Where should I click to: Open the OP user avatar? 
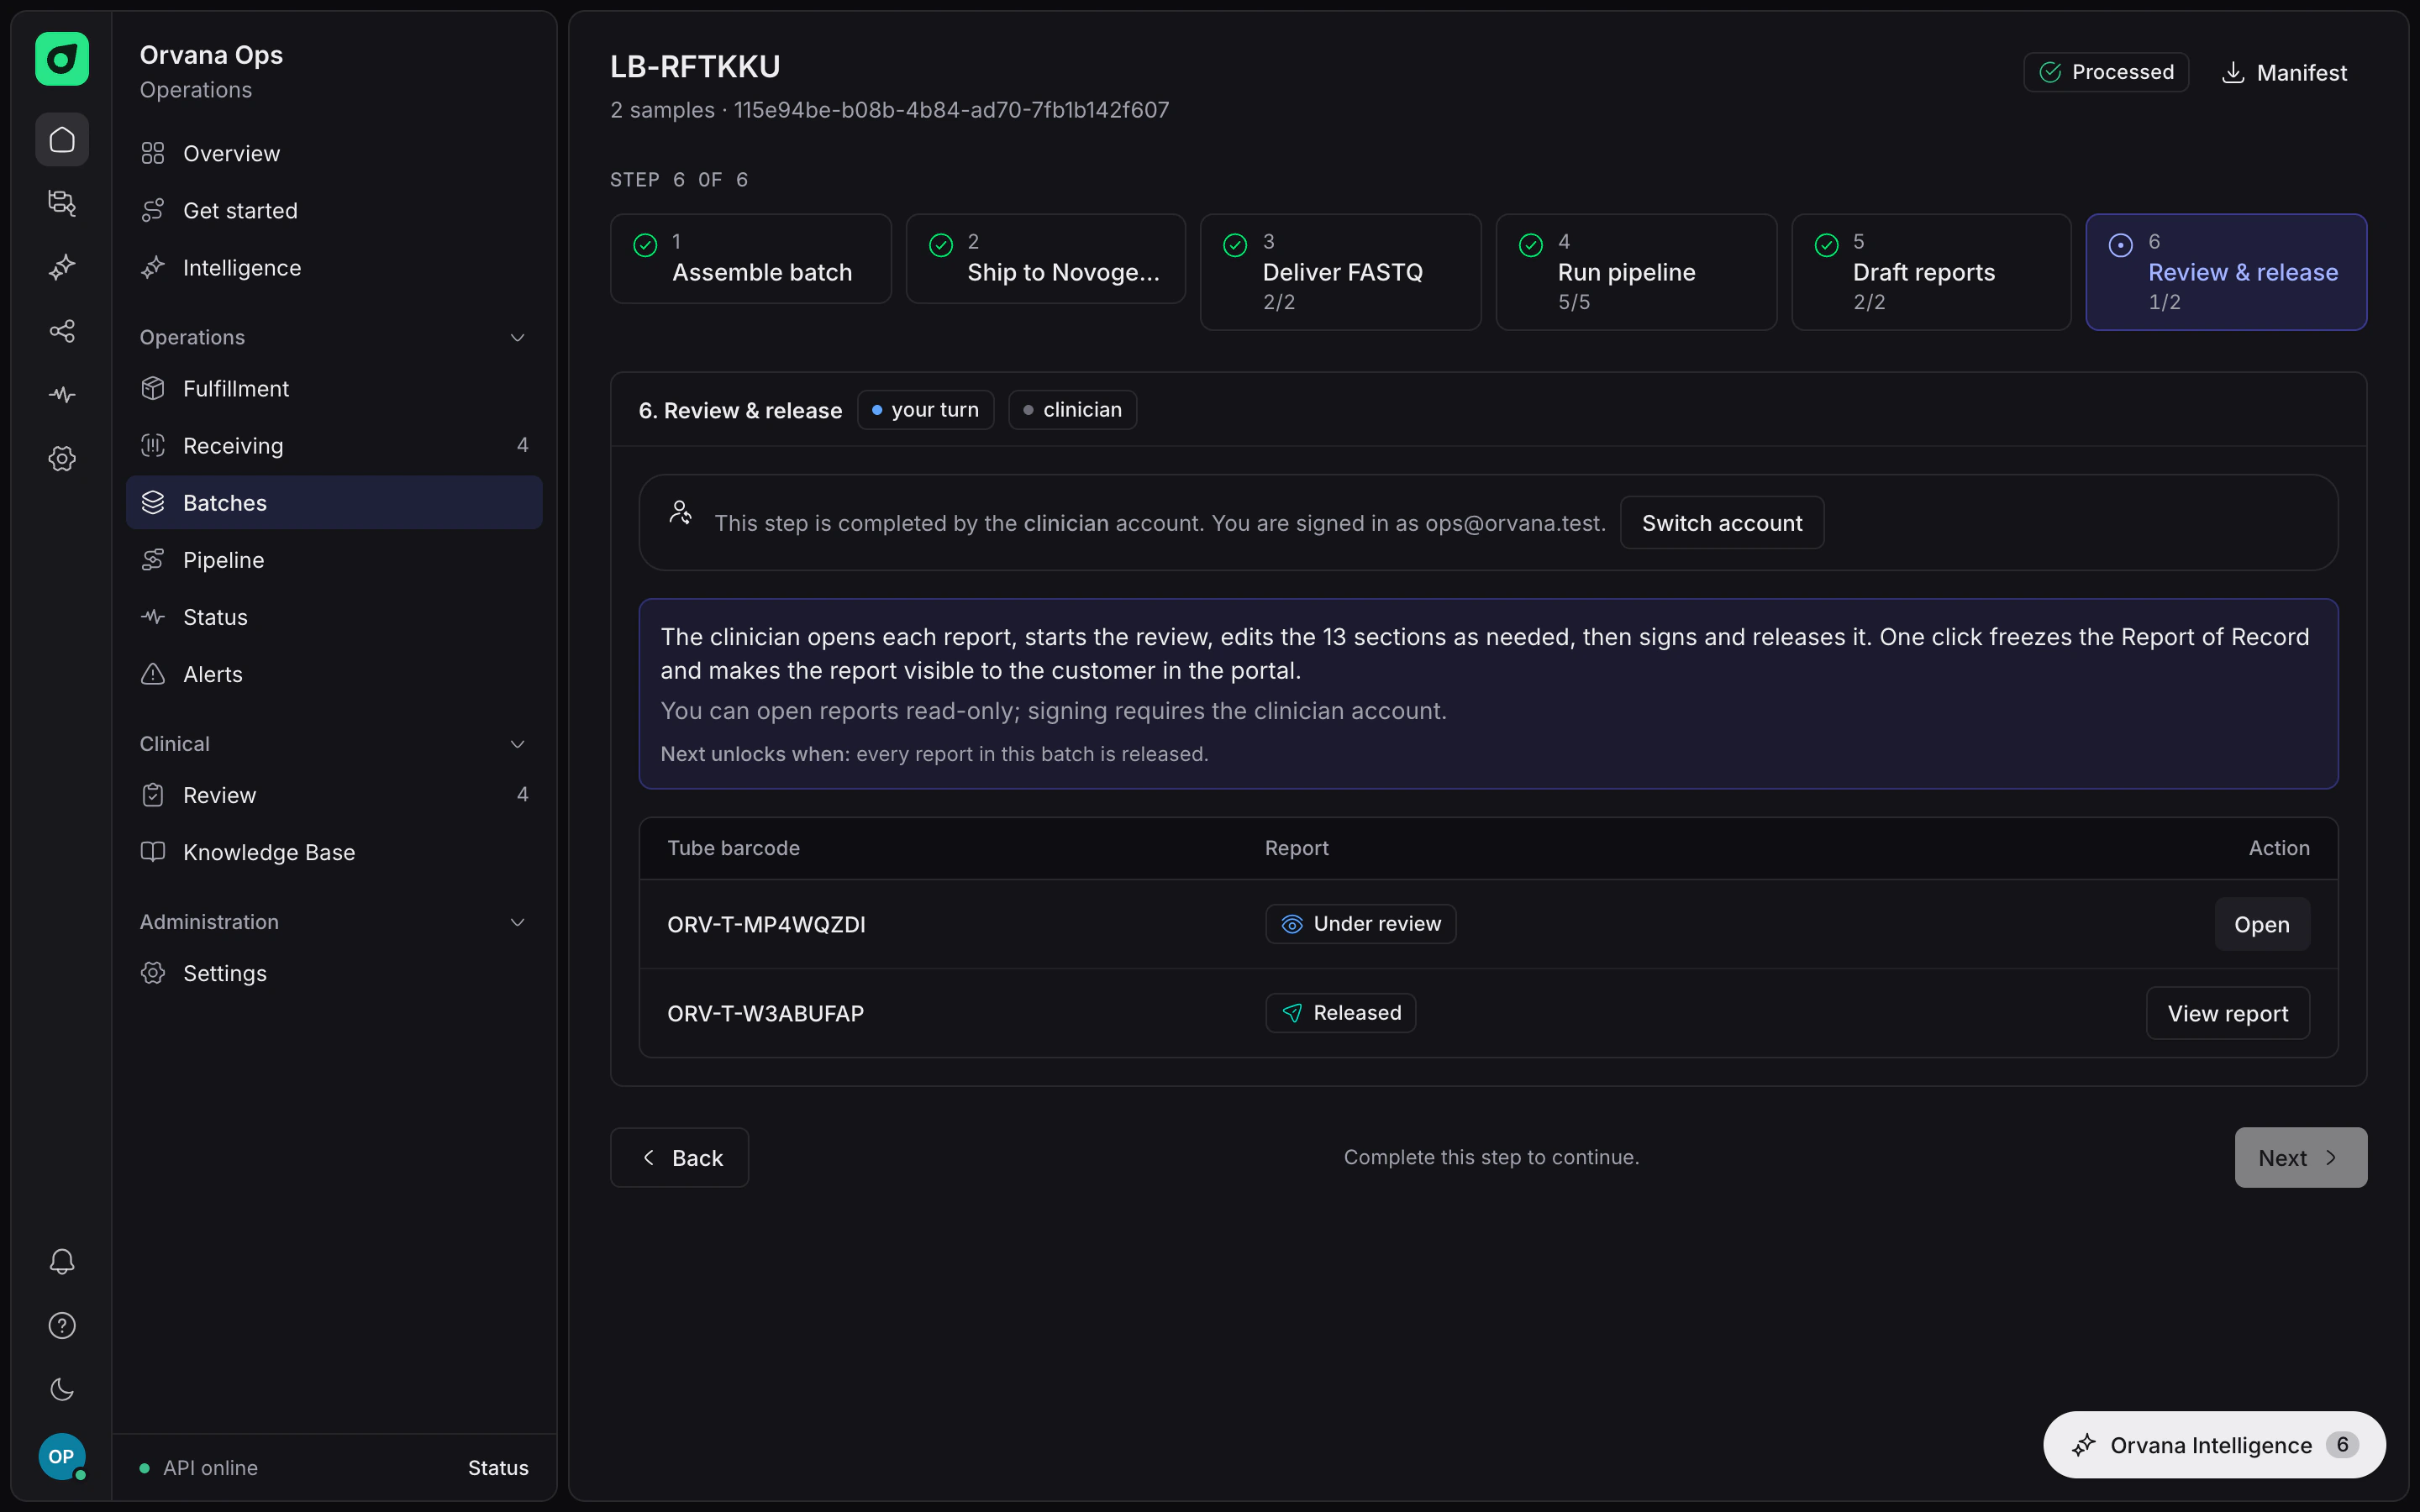pos(62,1456)
